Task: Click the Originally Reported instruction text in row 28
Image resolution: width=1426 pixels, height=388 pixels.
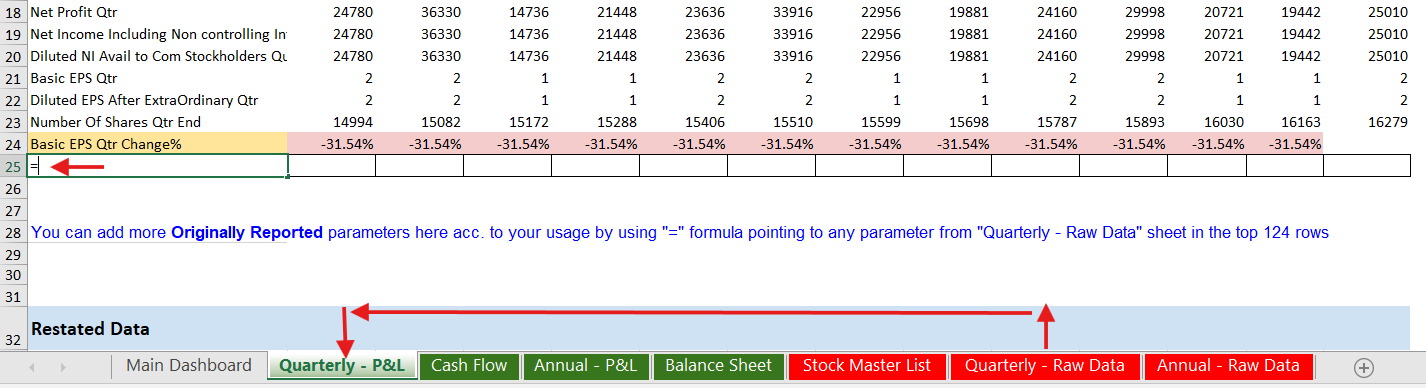Action: [680, 232]
